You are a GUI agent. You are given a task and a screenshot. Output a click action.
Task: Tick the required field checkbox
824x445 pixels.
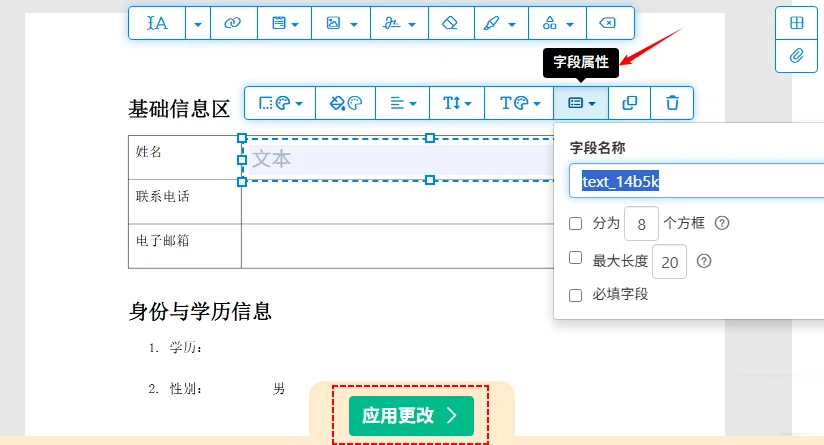(575, 295)
